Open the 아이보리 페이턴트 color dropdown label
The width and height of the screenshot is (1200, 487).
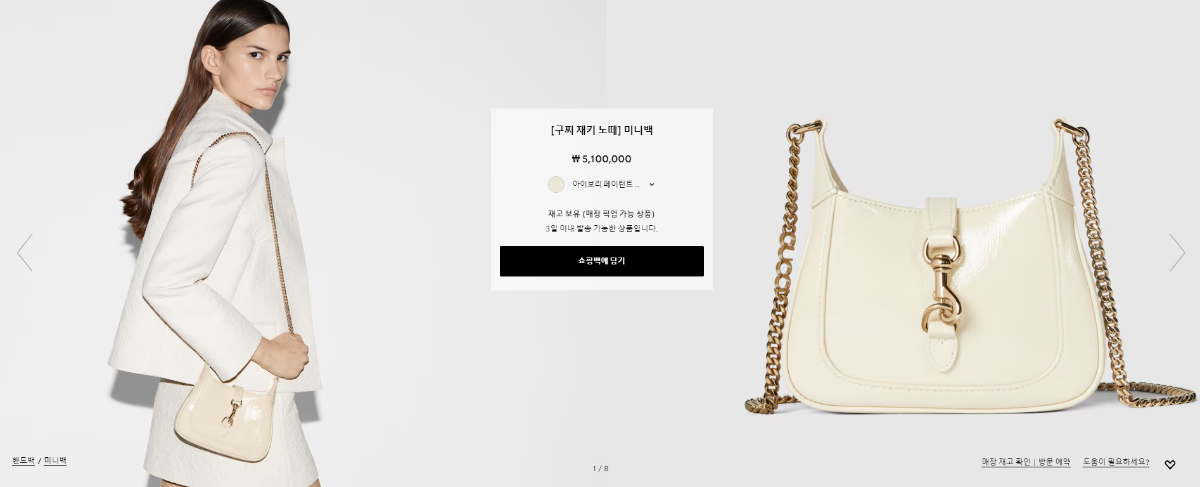point(606,184)
